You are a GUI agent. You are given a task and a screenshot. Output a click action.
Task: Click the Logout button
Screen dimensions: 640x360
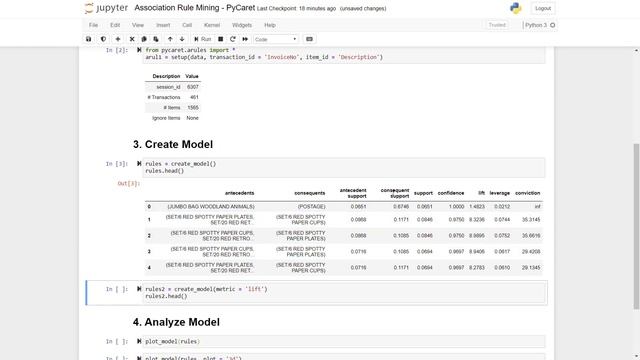[543, 8]
